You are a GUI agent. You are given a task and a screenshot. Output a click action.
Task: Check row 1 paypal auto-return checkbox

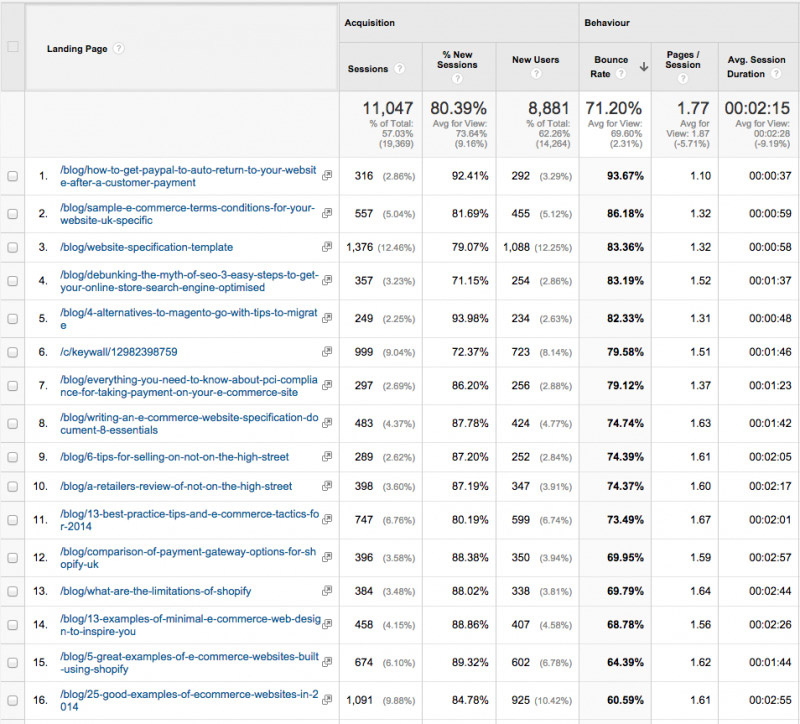coord(13,176)
